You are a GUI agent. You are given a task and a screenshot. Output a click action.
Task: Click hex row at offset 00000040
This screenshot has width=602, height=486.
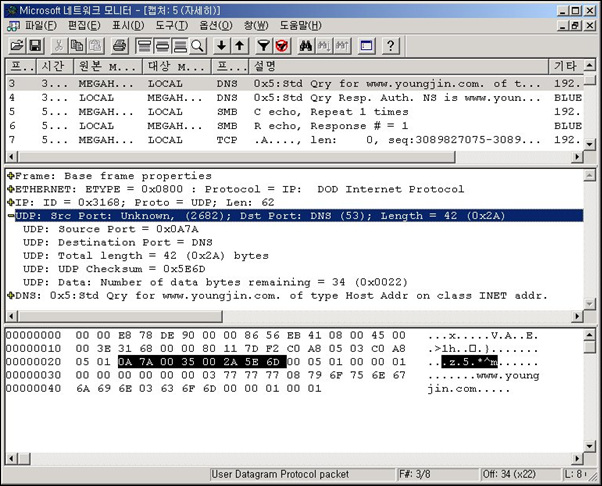click(x=258, y=388)
